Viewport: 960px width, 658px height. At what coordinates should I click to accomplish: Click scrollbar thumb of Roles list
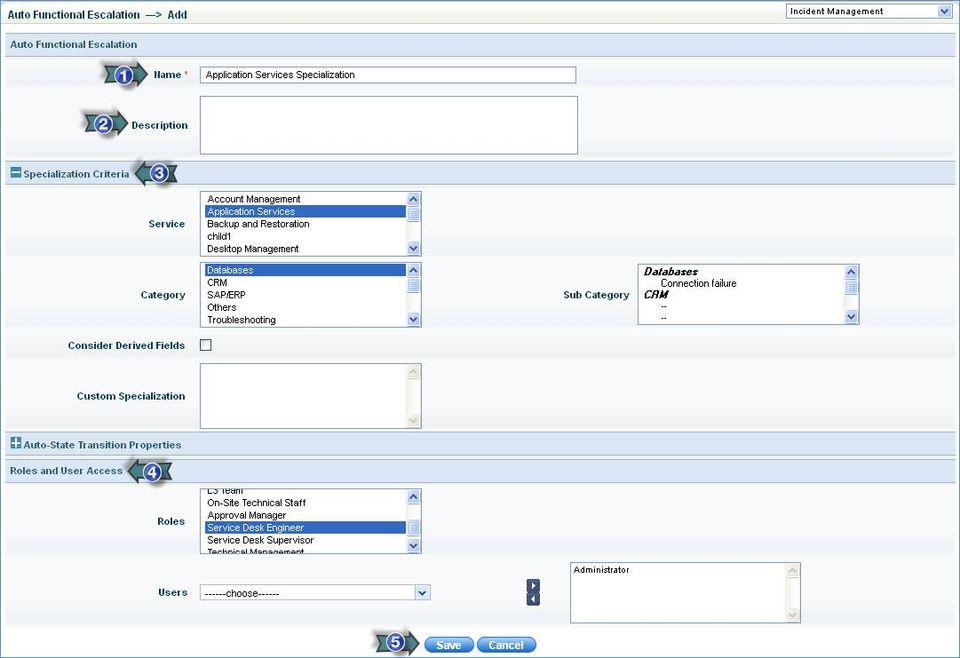coord(414,527)
